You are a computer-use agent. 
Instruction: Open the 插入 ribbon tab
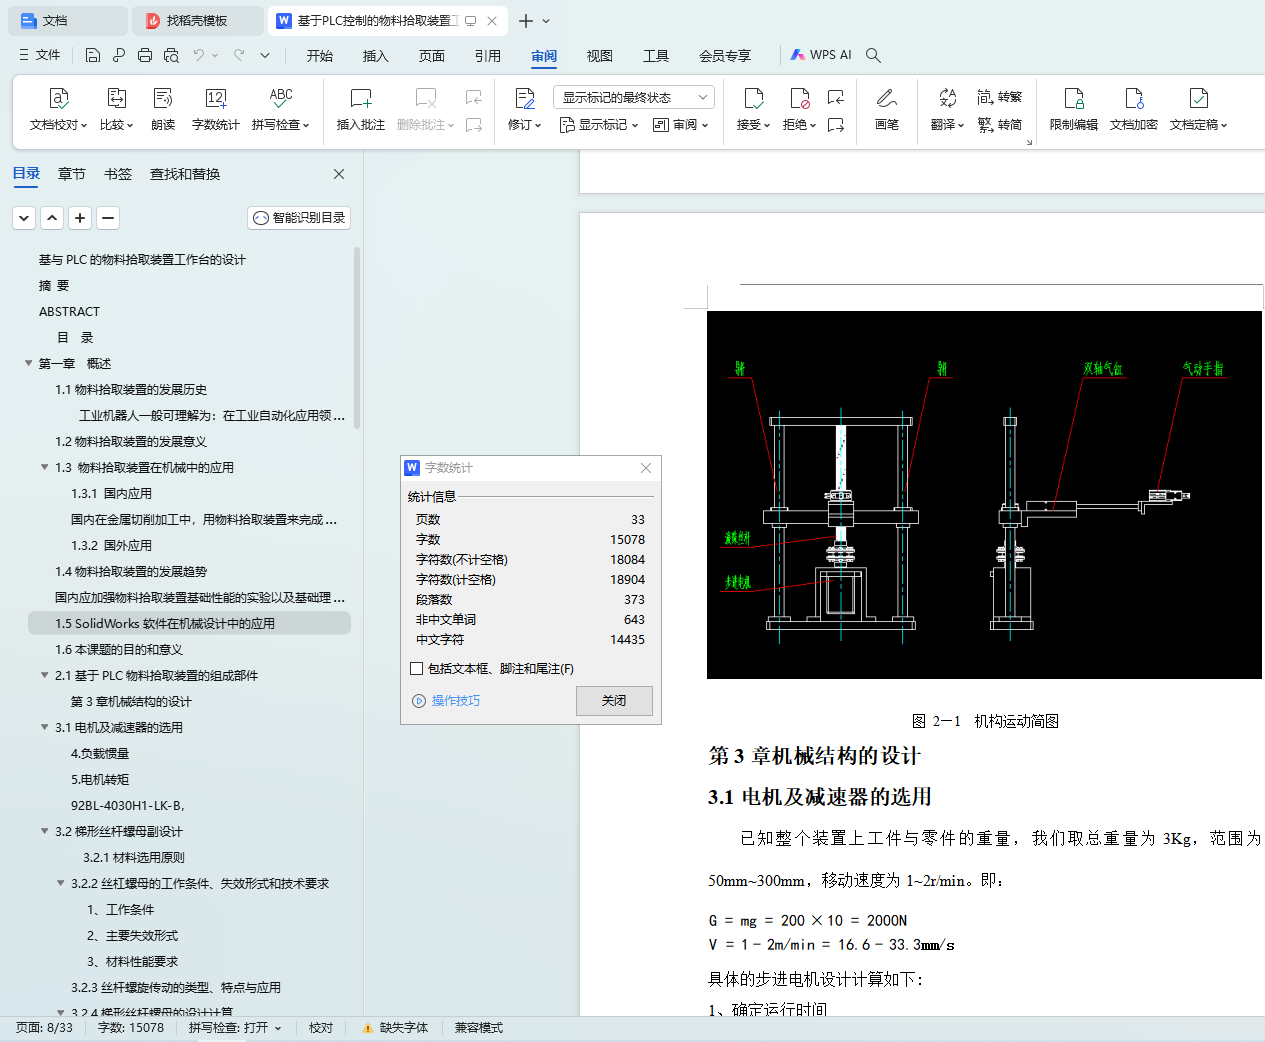pyautogui.click(x=376, y=55)
